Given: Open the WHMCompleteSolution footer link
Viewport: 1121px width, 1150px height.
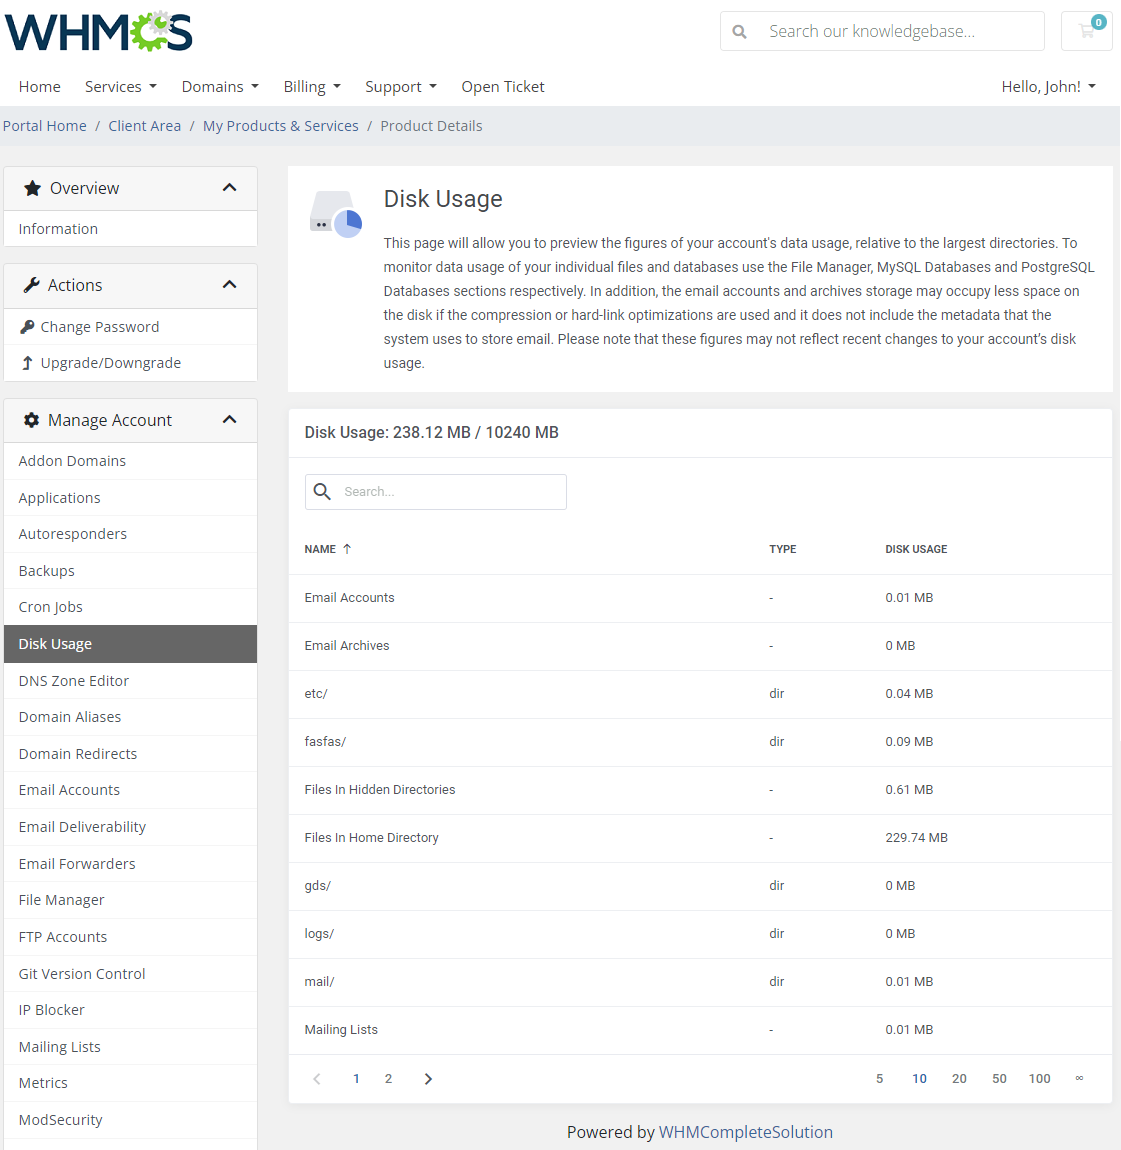Looking at the screenshot, I should coord(745,1132).
